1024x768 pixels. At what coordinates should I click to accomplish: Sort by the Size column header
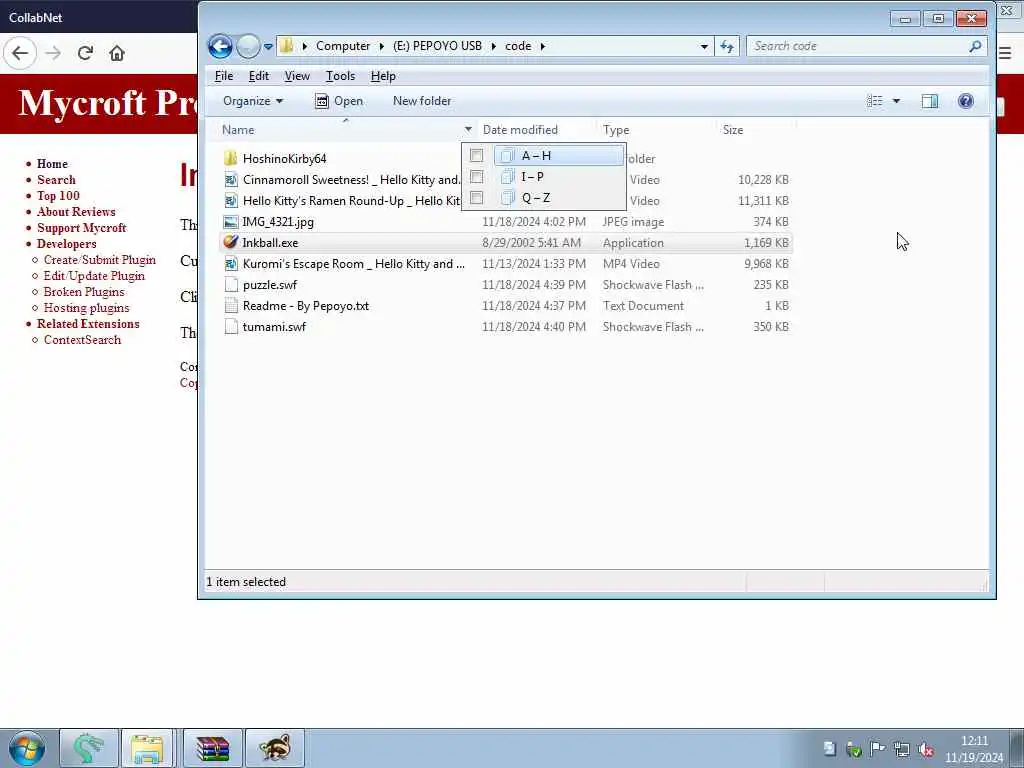click(x=733, y=130)
